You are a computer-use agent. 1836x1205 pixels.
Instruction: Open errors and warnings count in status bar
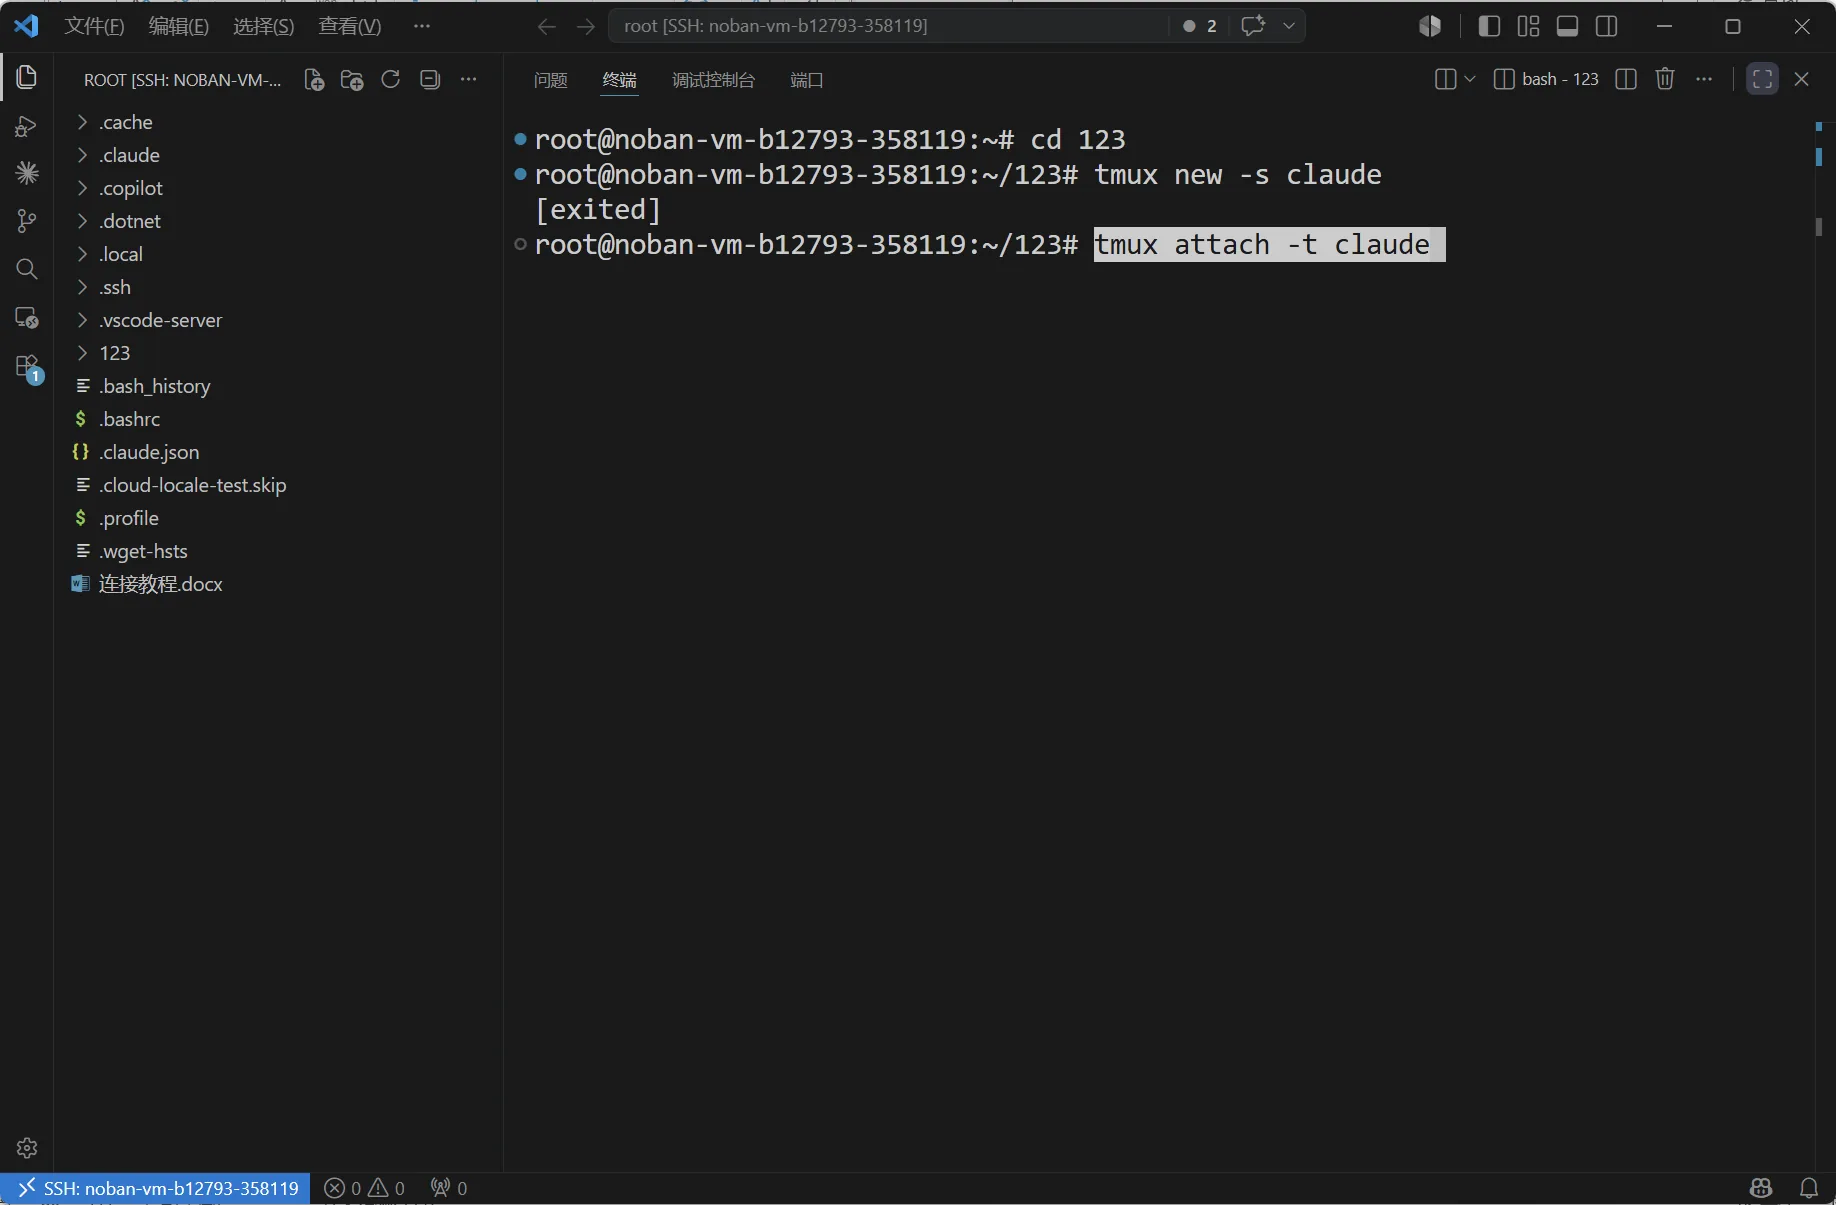click(365, 1188)
